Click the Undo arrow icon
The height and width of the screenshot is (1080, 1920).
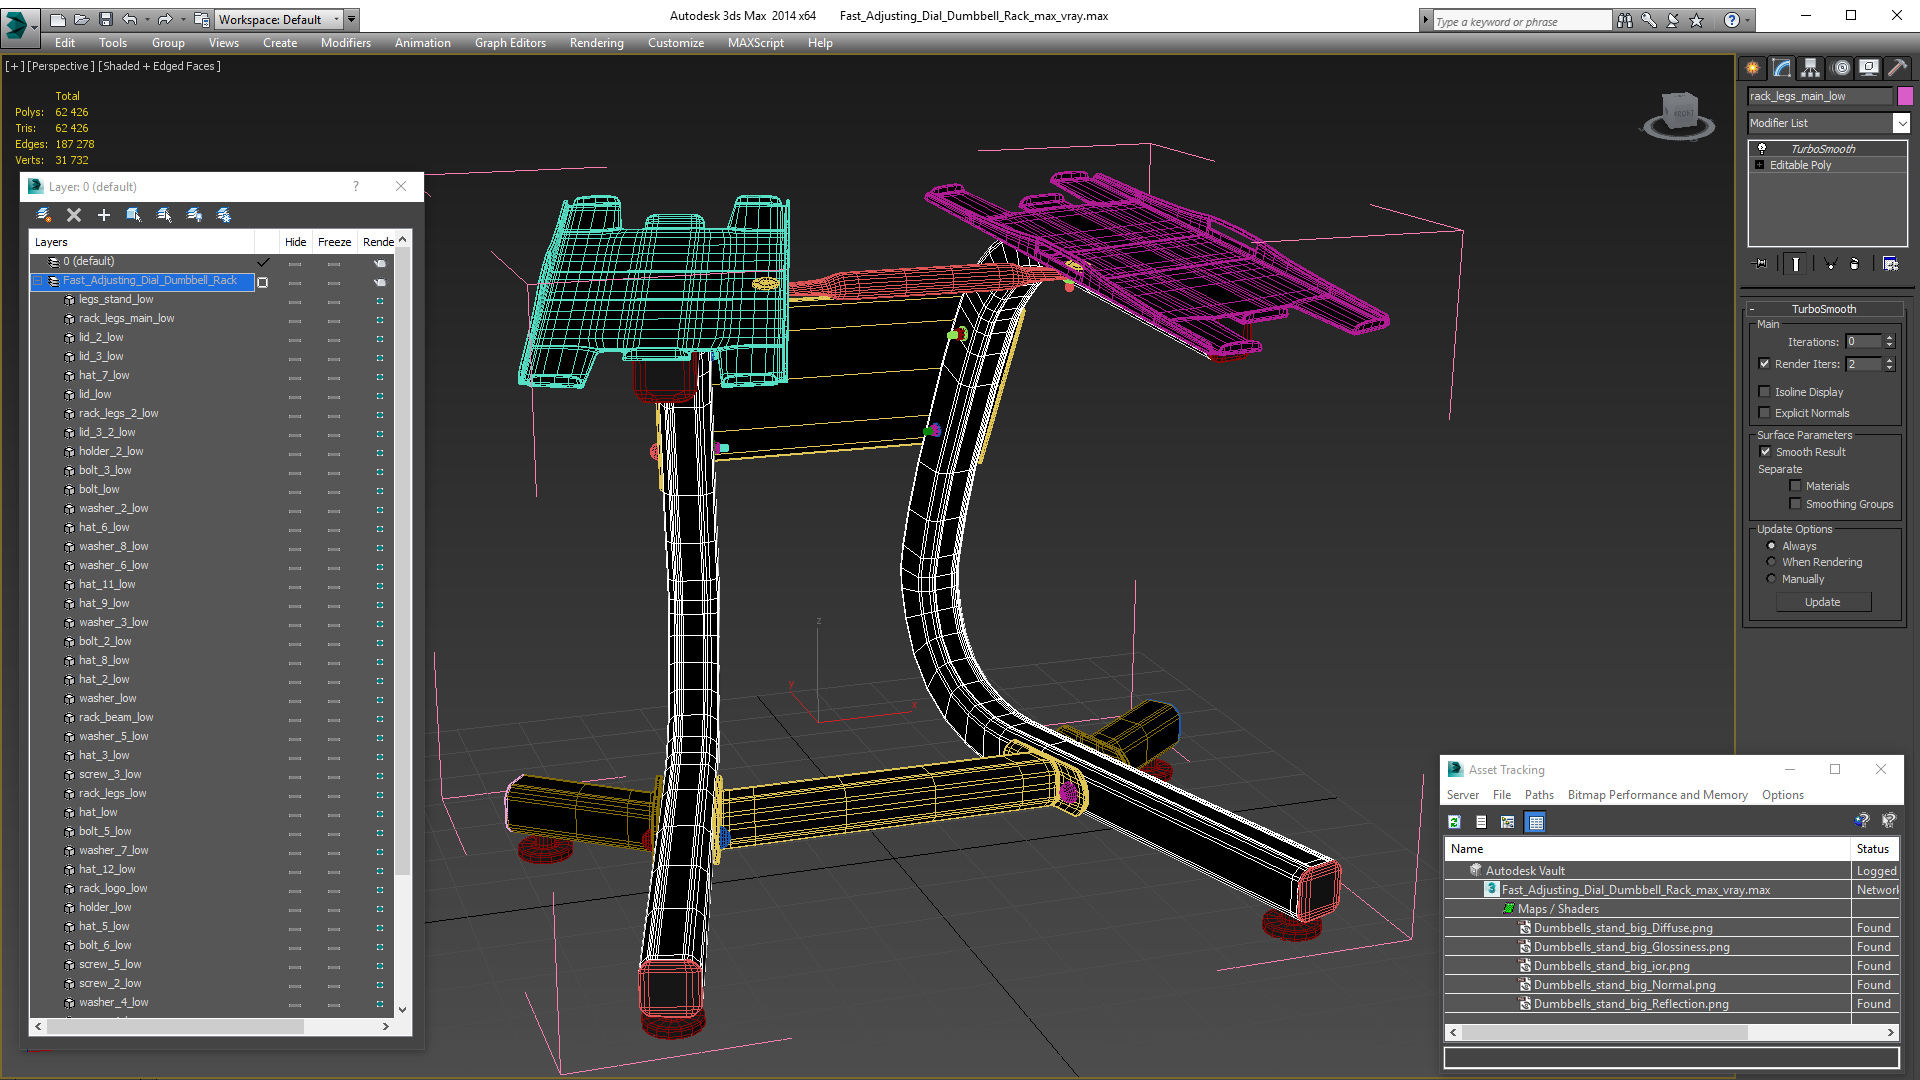tap(129, 19)
